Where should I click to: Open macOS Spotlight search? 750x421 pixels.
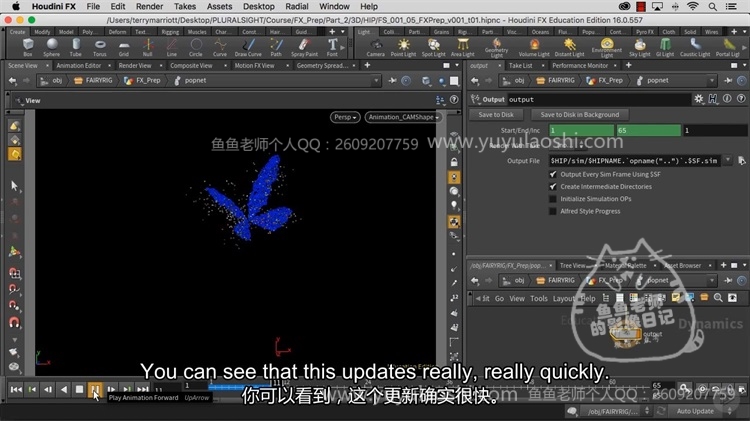[713, 6]
